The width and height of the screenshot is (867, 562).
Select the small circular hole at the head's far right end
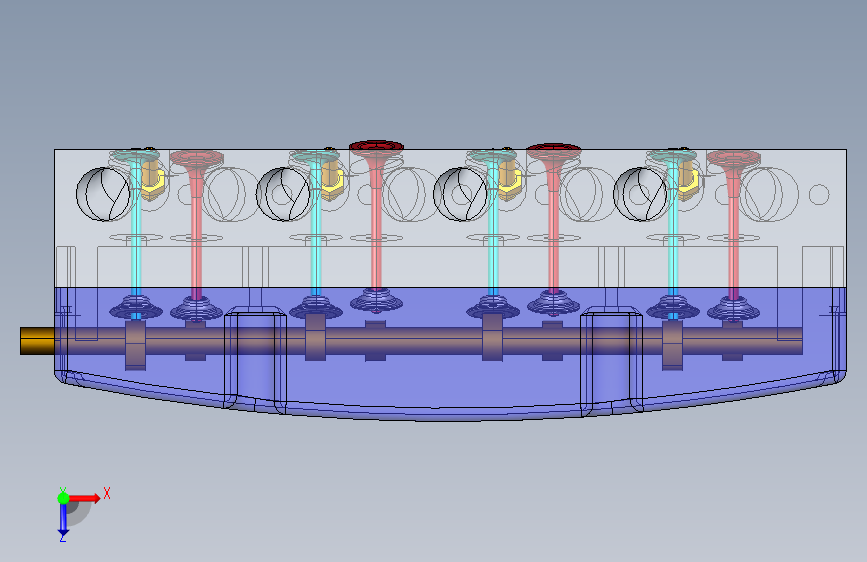coord(819,195)
